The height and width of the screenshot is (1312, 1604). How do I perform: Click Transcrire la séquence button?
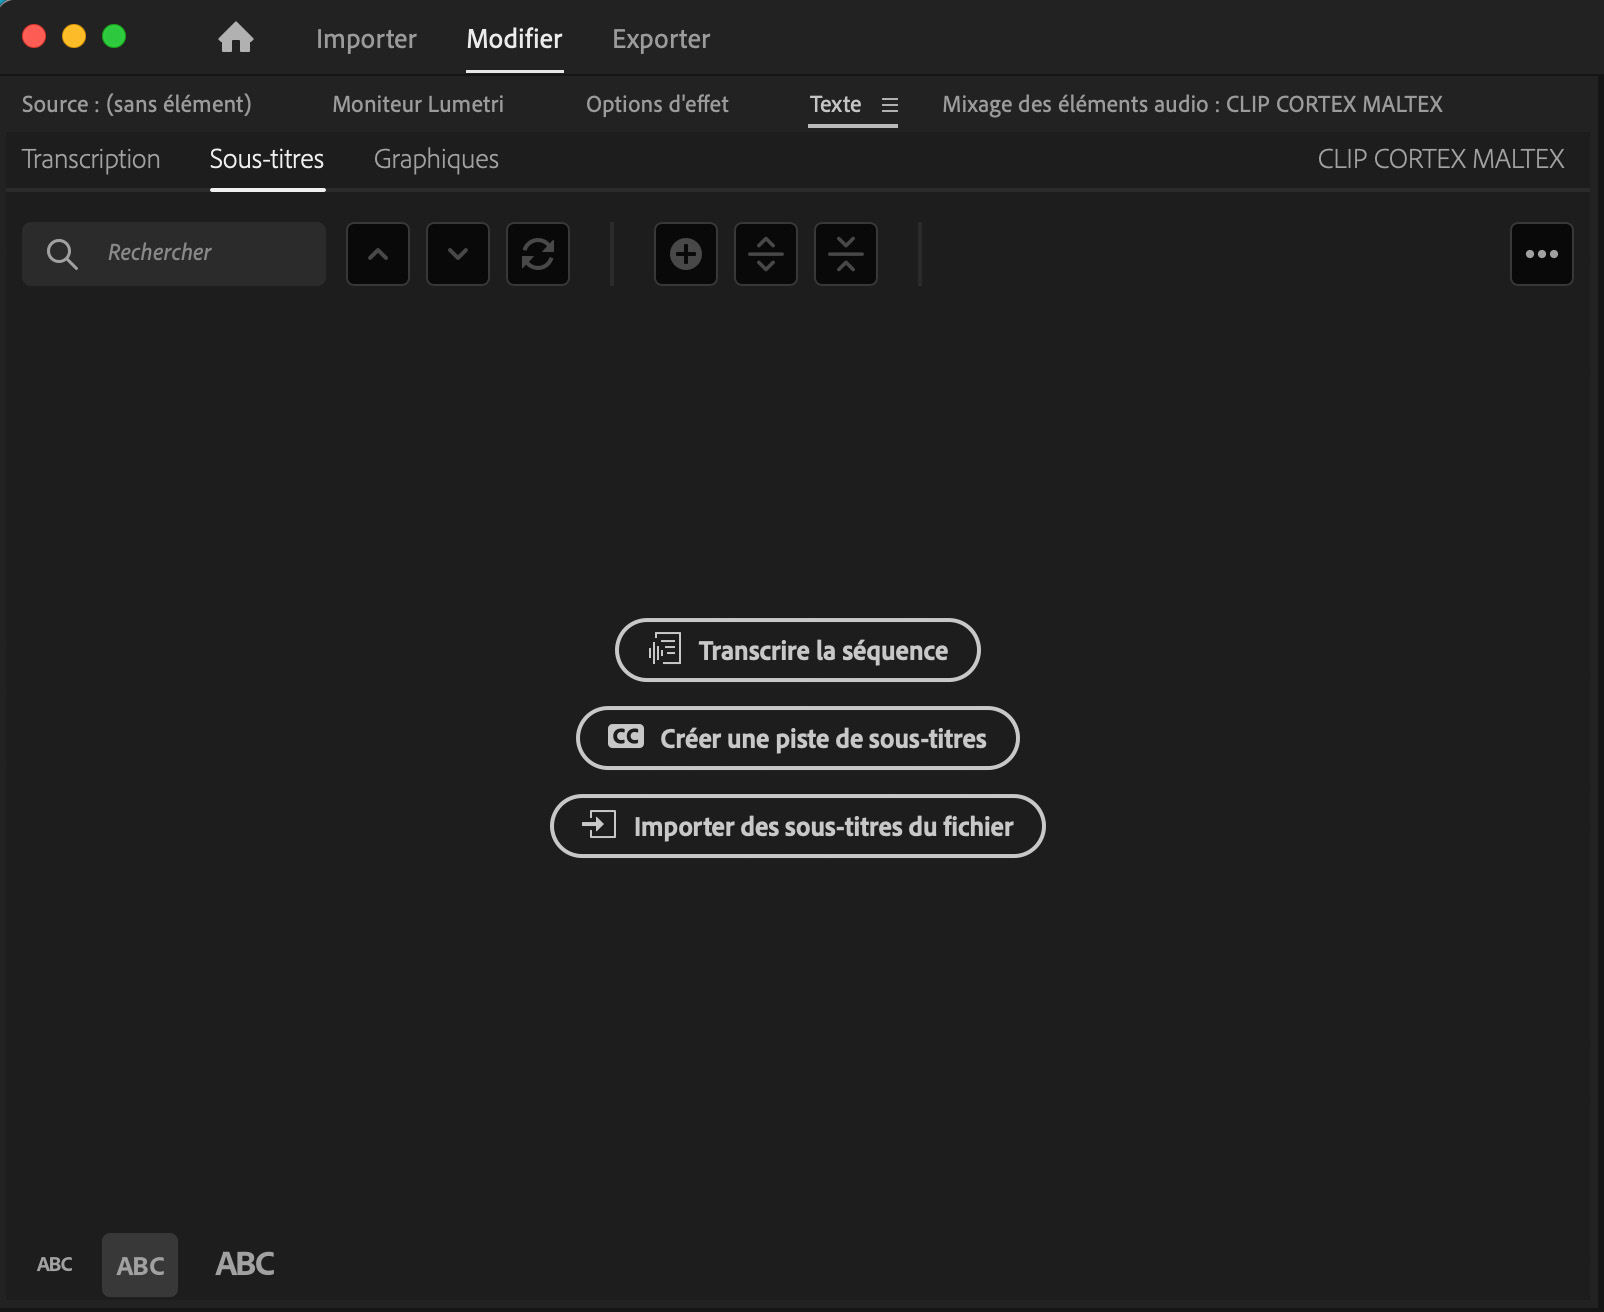[798, 650]
